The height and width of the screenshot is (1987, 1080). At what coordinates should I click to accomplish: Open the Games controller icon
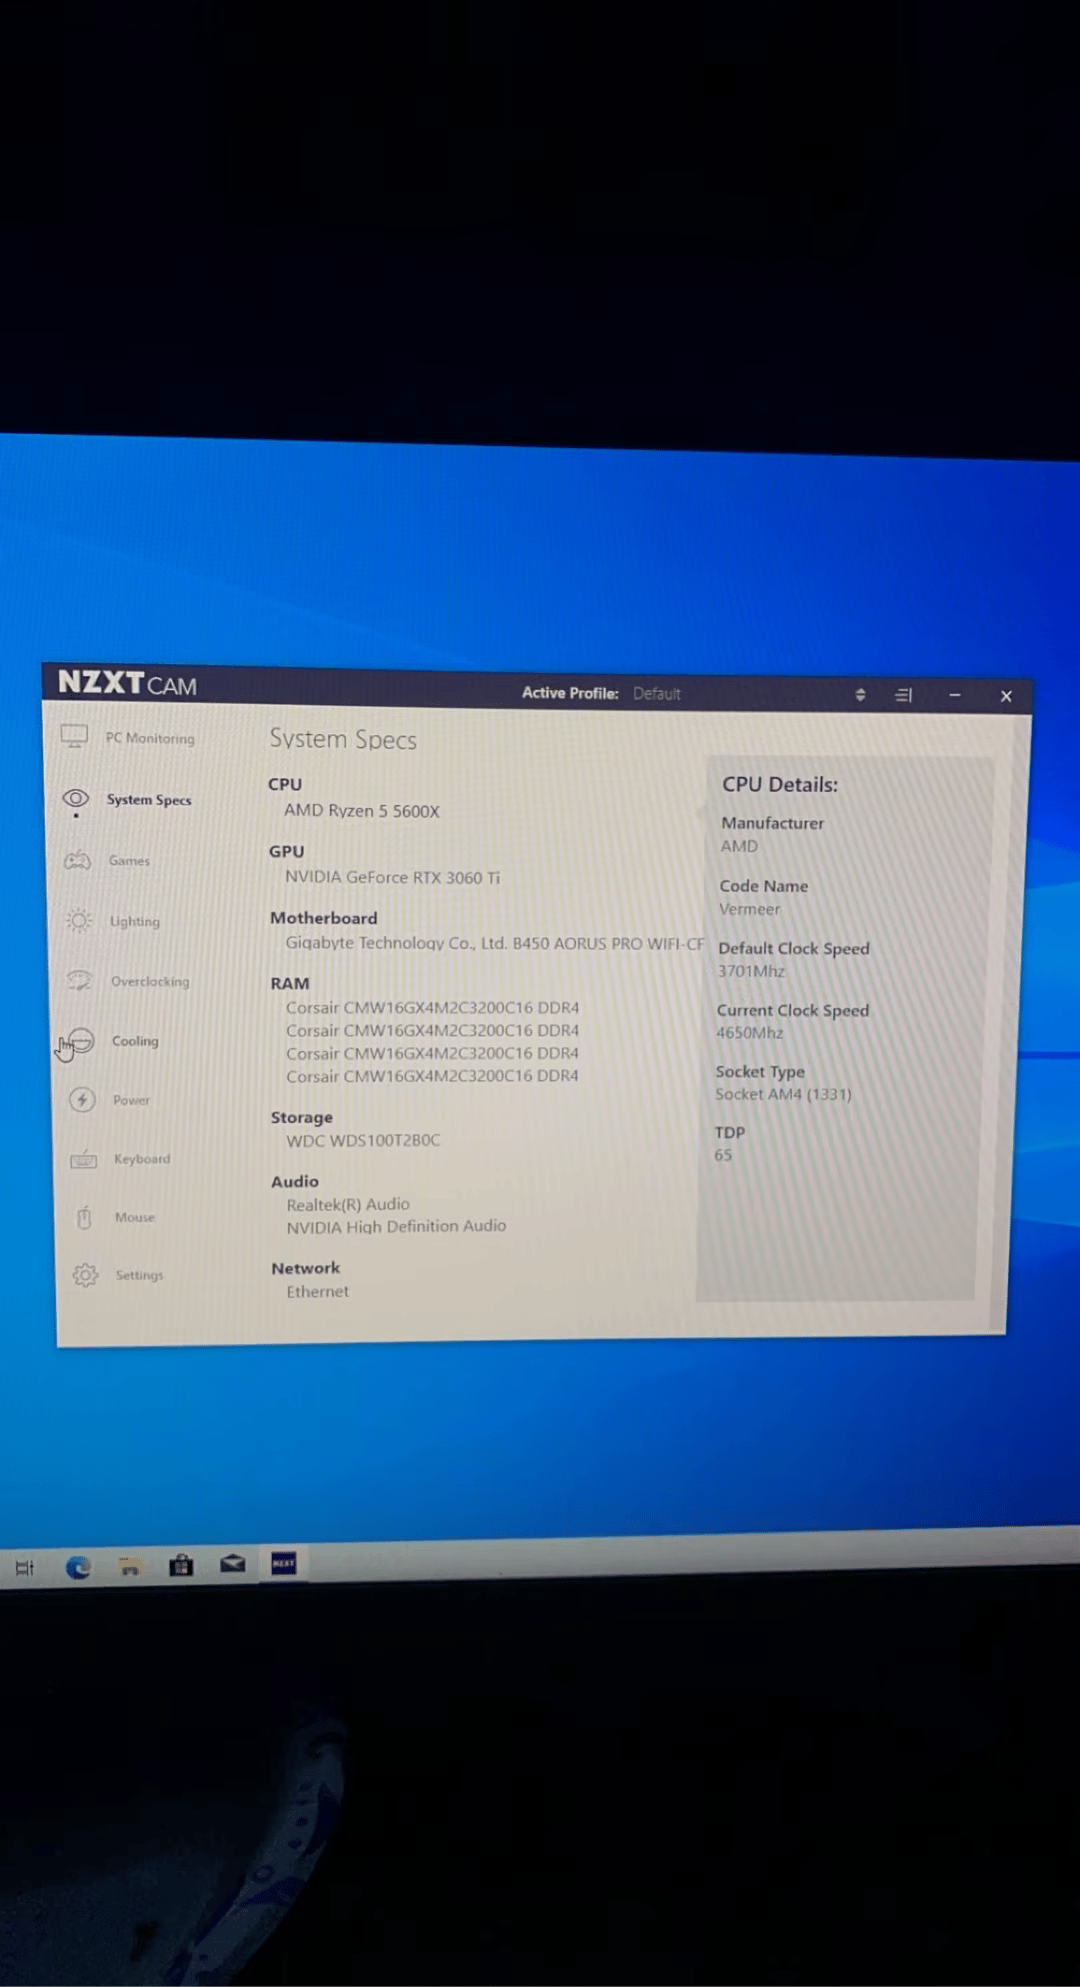pos(78,860)
